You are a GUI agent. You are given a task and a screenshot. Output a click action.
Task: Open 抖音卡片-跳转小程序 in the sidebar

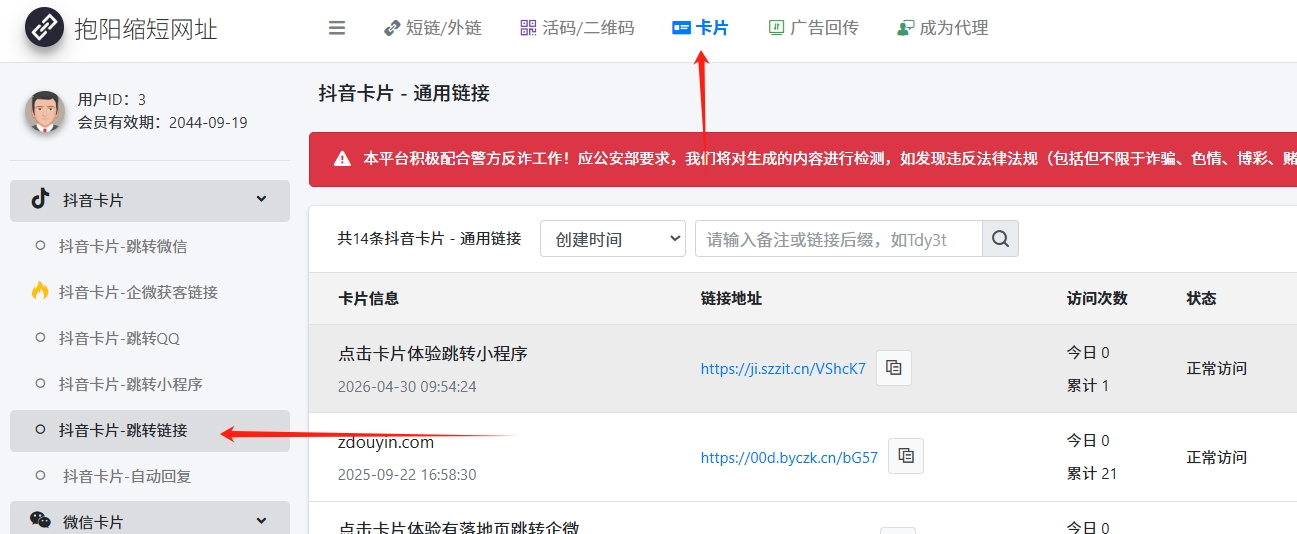coord(130,384)
